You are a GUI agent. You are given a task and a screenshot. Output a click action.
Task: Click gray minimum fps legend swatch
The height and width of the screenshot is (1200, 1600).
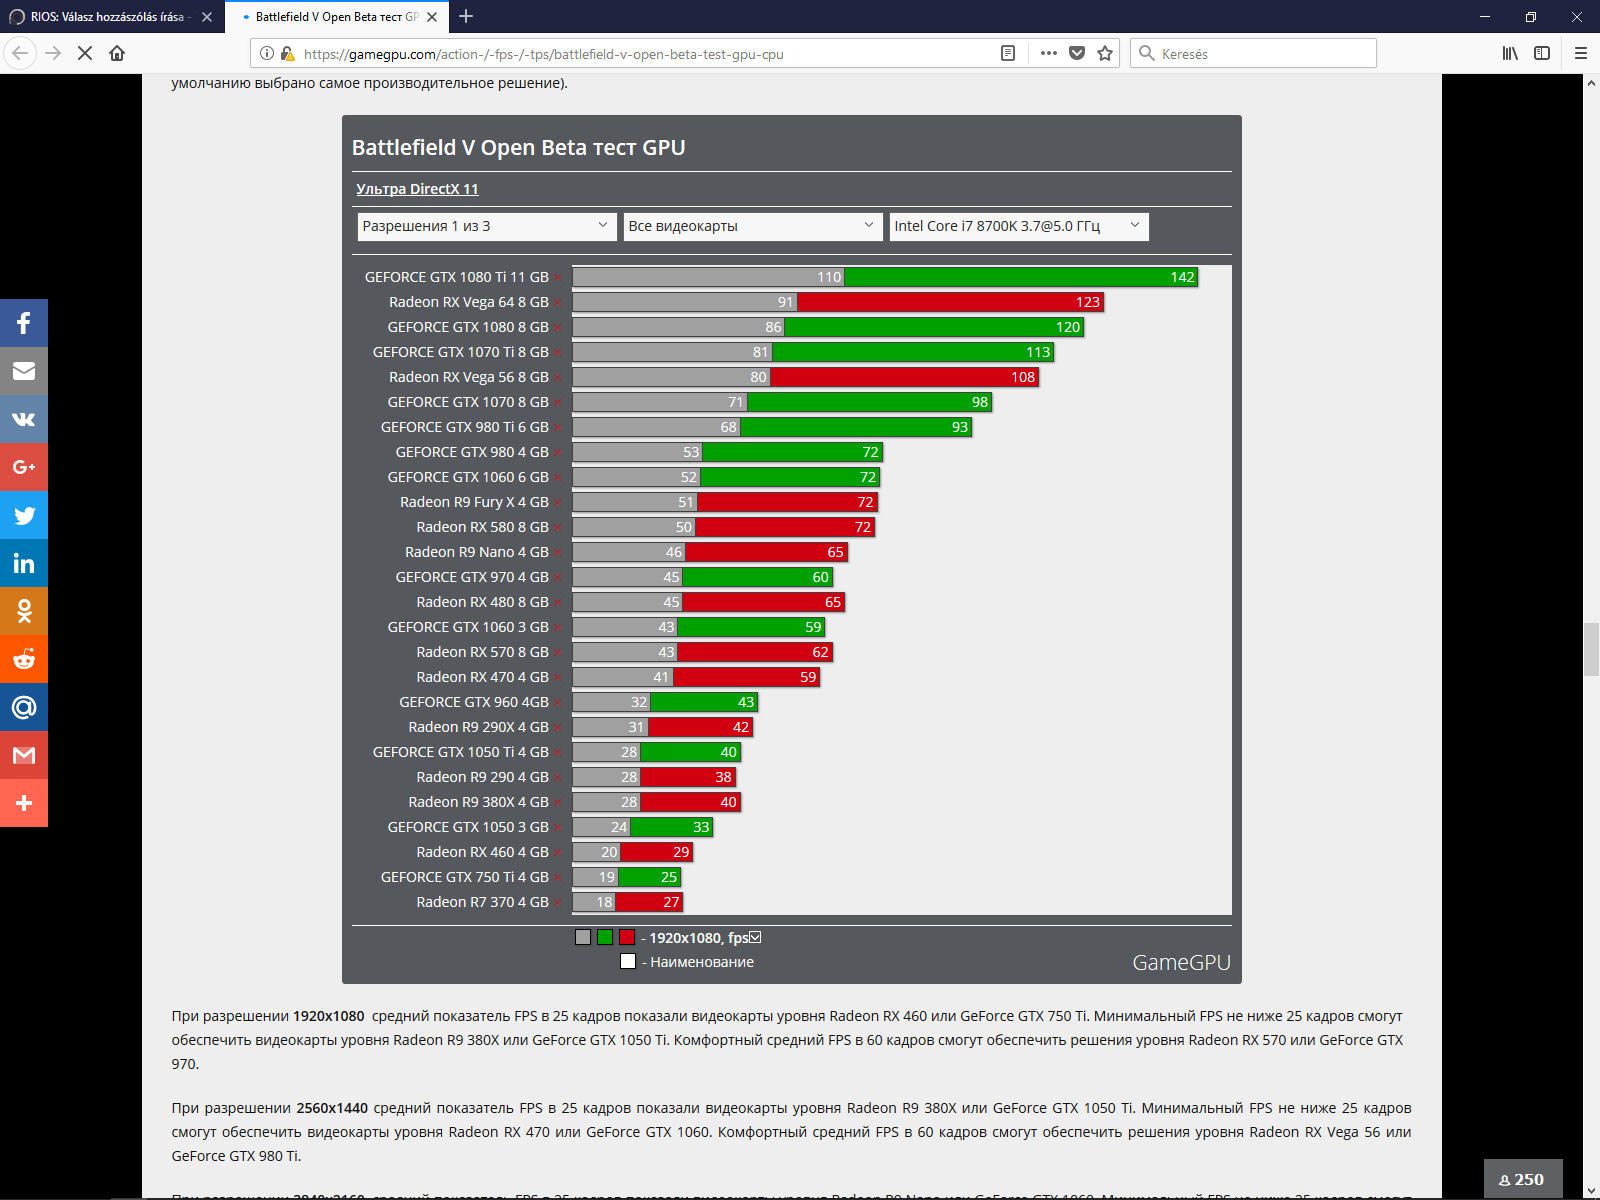coord(583,937)
